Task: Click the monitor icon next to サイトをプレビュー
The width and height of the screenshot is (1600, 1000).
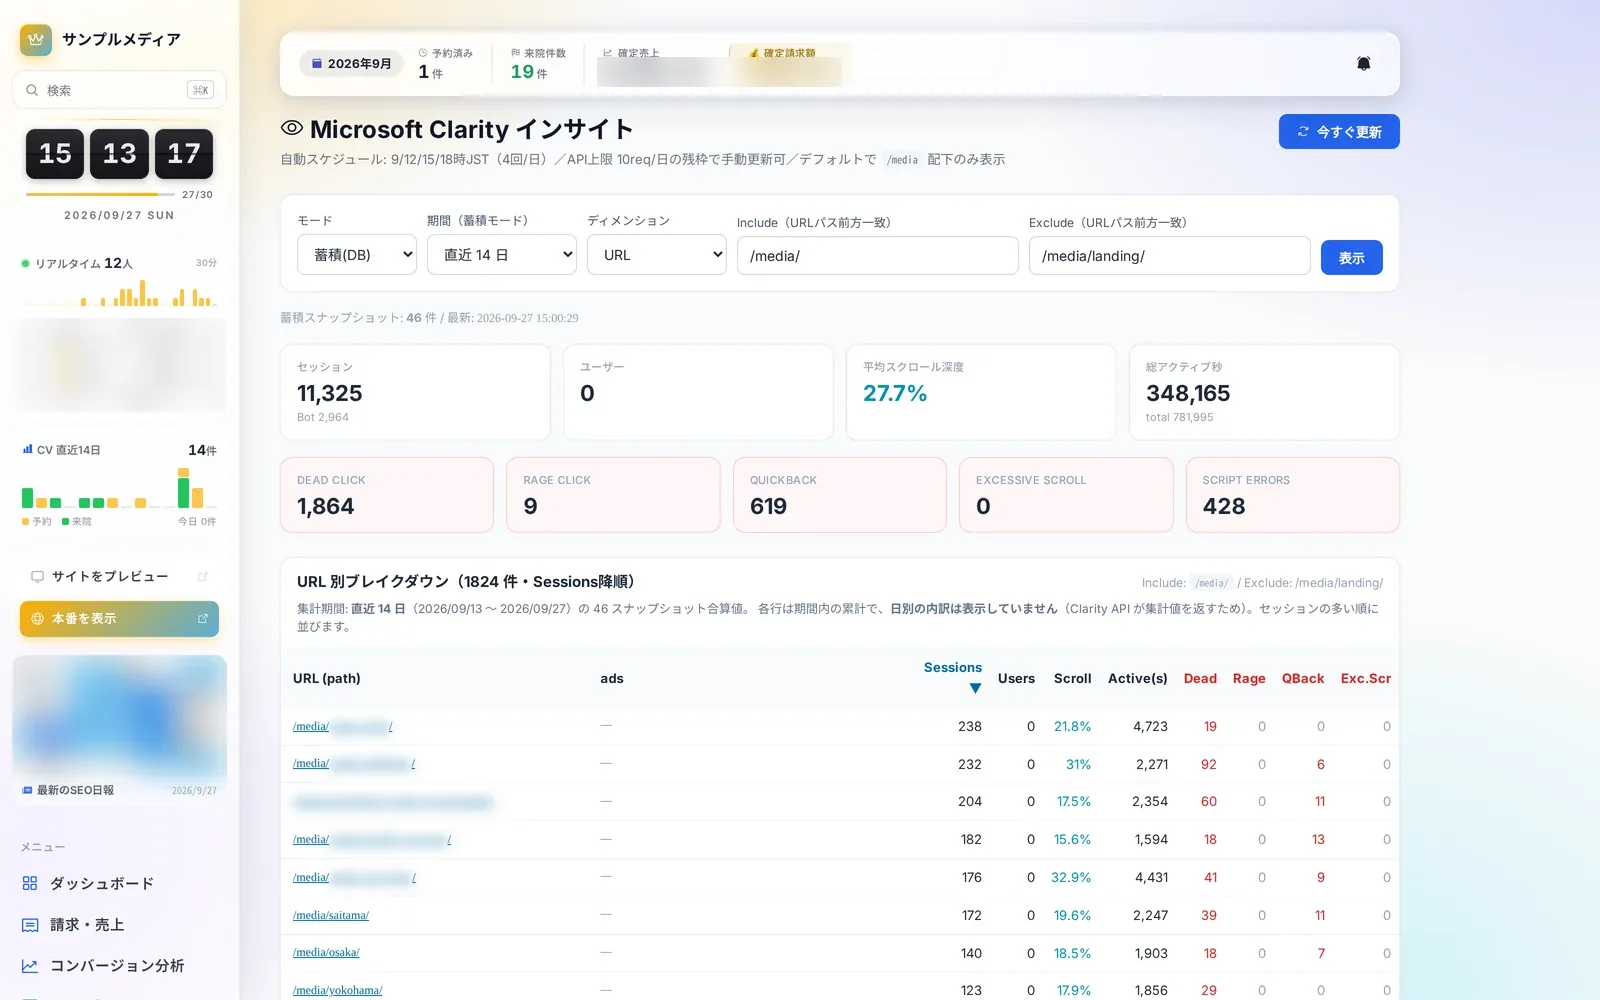Action: 37,577
